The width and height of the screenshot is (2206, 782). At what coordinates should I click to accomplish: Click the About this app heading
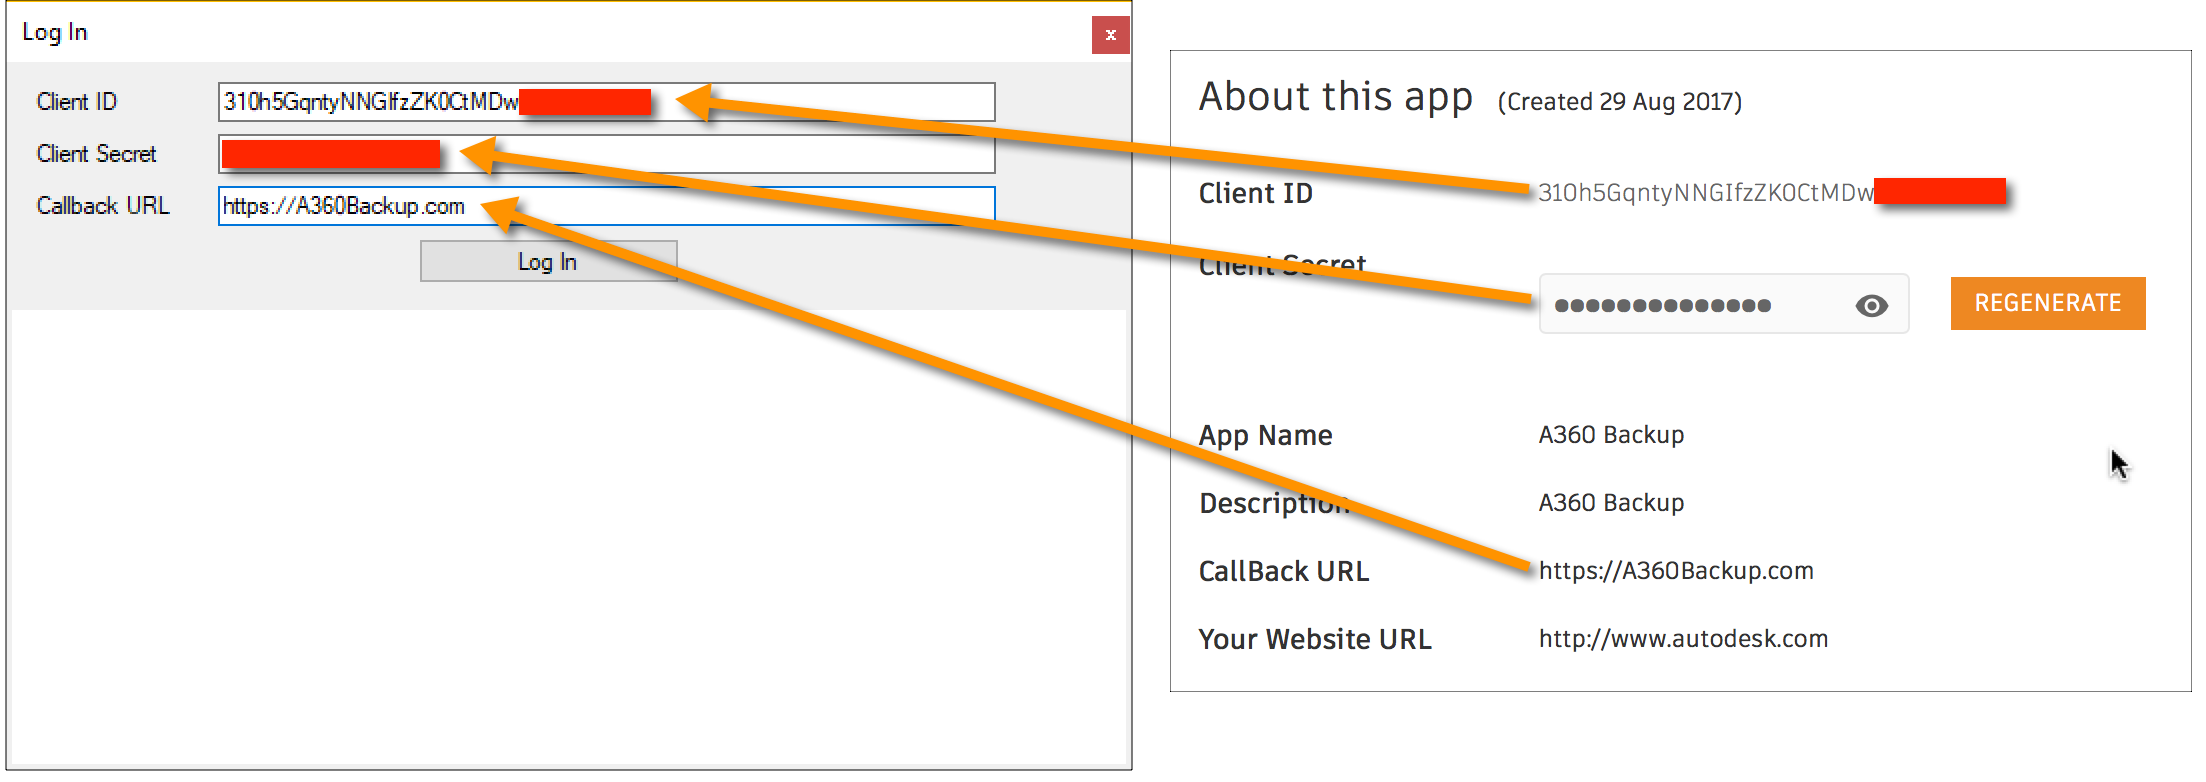tap(1335, 97)
